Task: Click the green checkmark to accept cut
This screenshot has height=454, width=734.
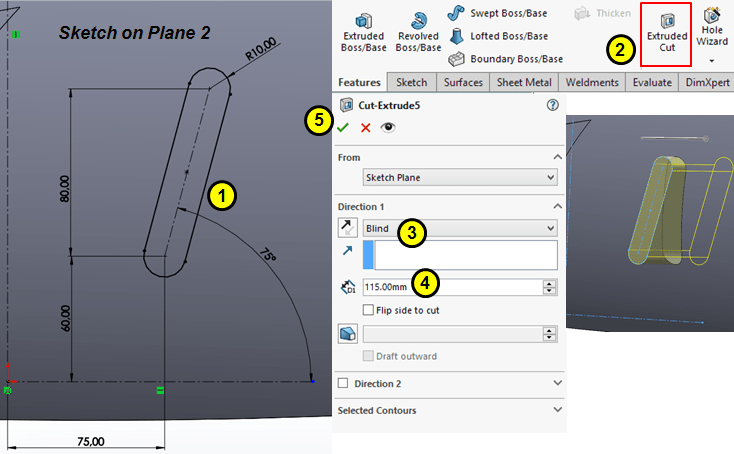Action: 344,127
